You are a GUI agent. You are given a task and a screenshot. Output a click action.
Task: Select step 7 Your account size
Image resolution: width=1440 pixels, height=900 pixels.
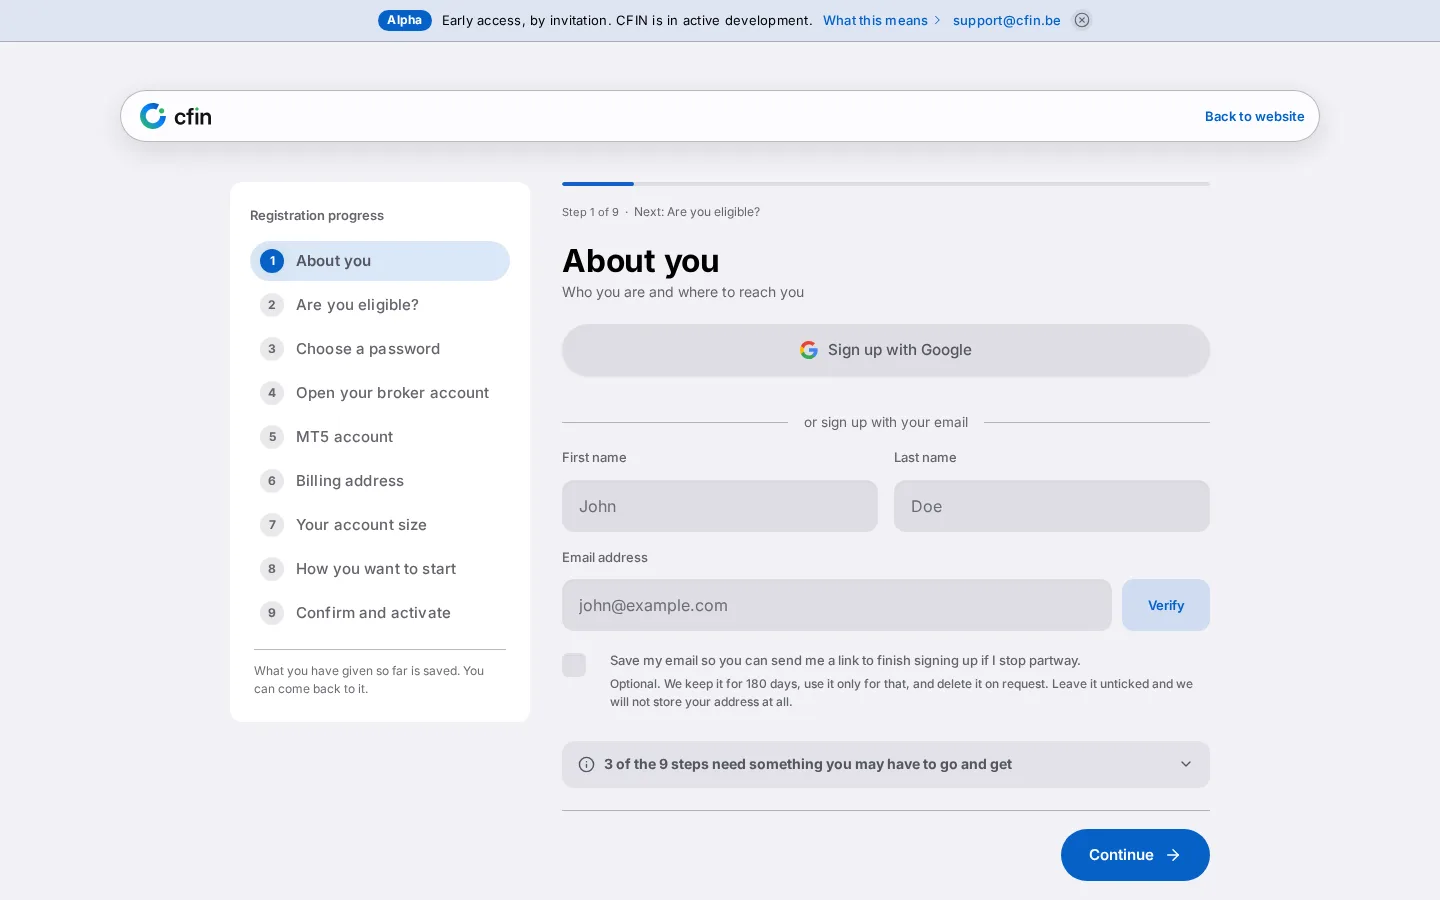click(x=380, y=525)
